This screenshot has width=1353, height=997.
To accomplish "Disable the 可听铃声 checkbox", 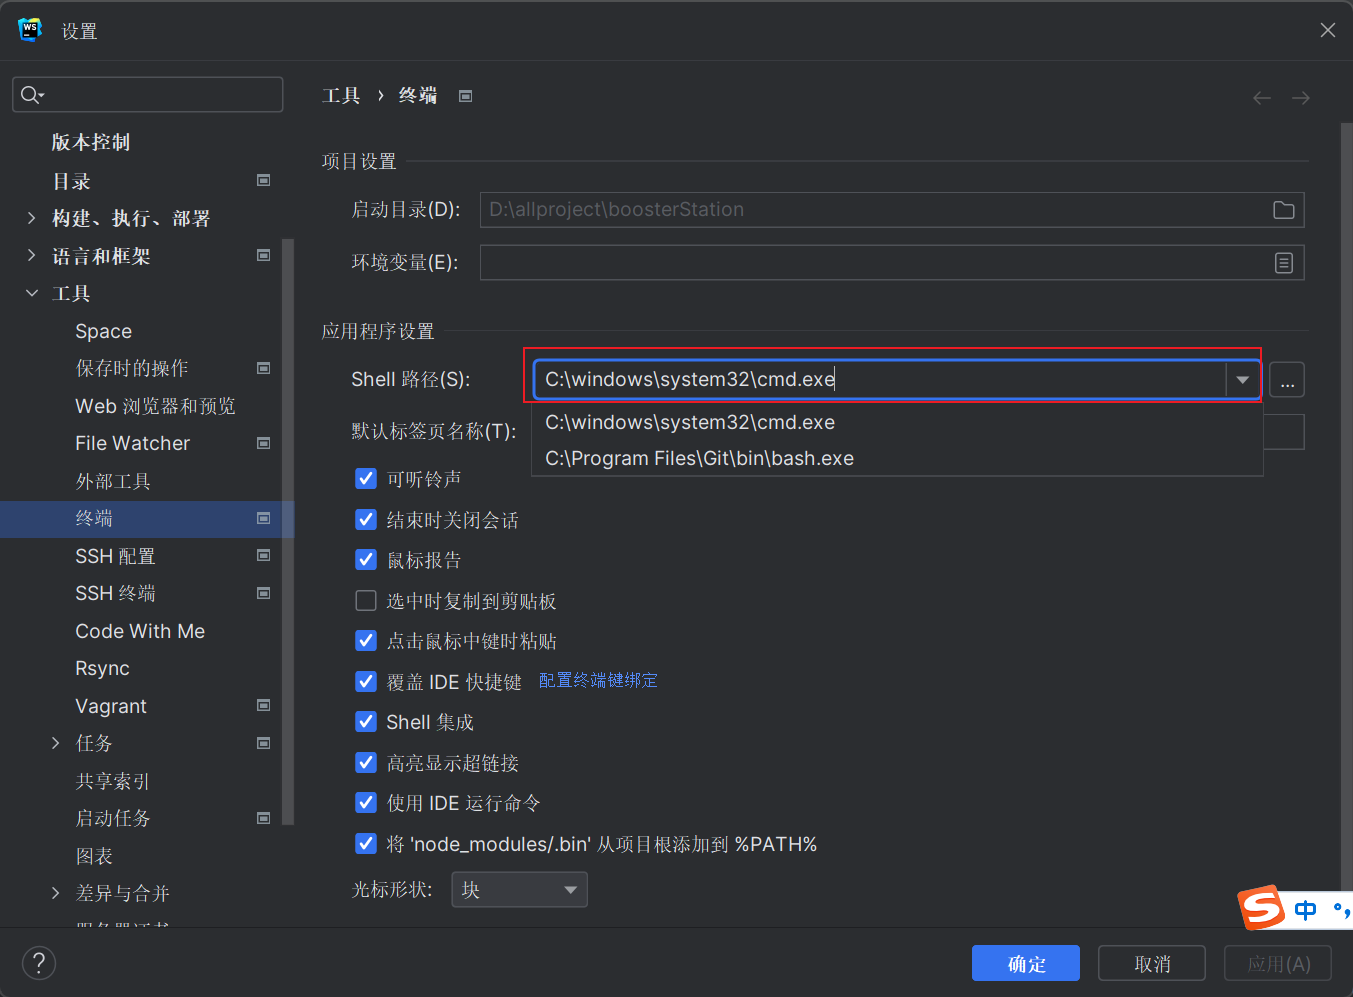I will click(x=366, y=479).
